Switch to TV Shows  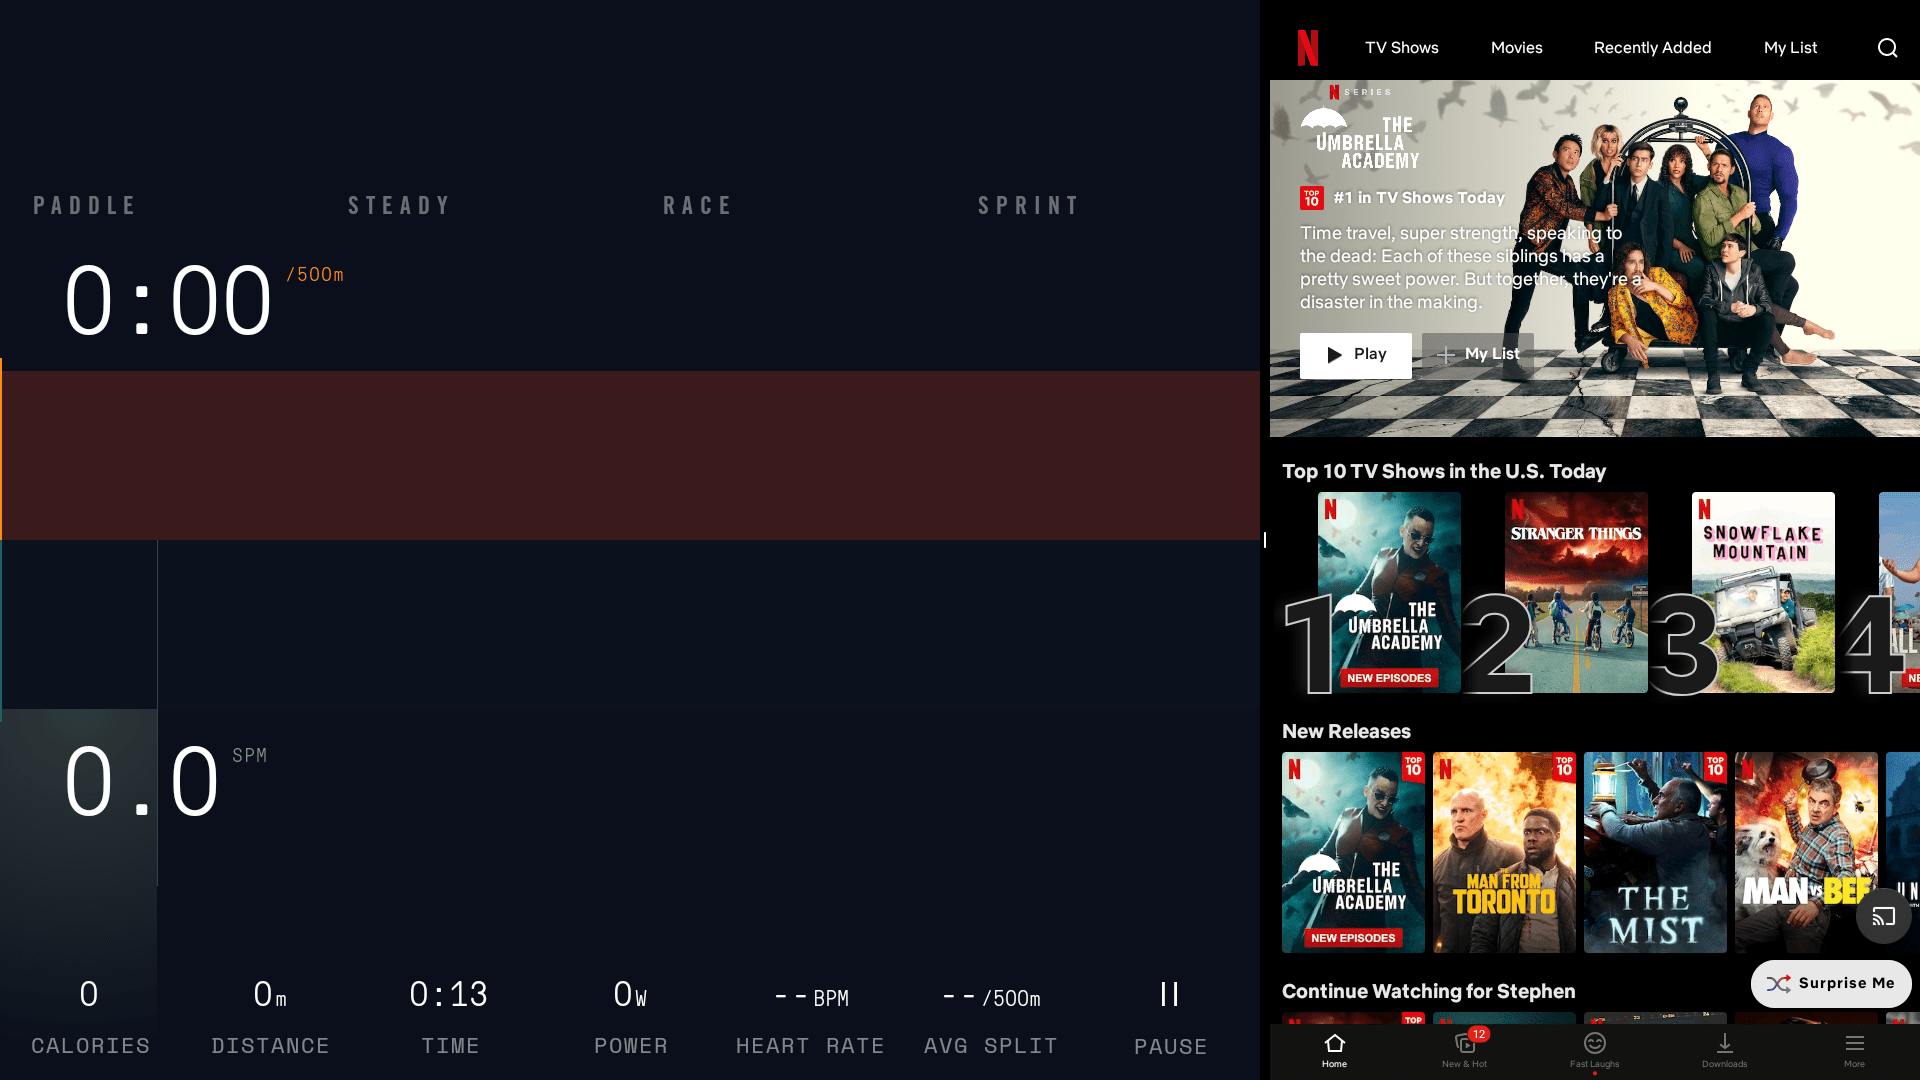[1401, 47]
